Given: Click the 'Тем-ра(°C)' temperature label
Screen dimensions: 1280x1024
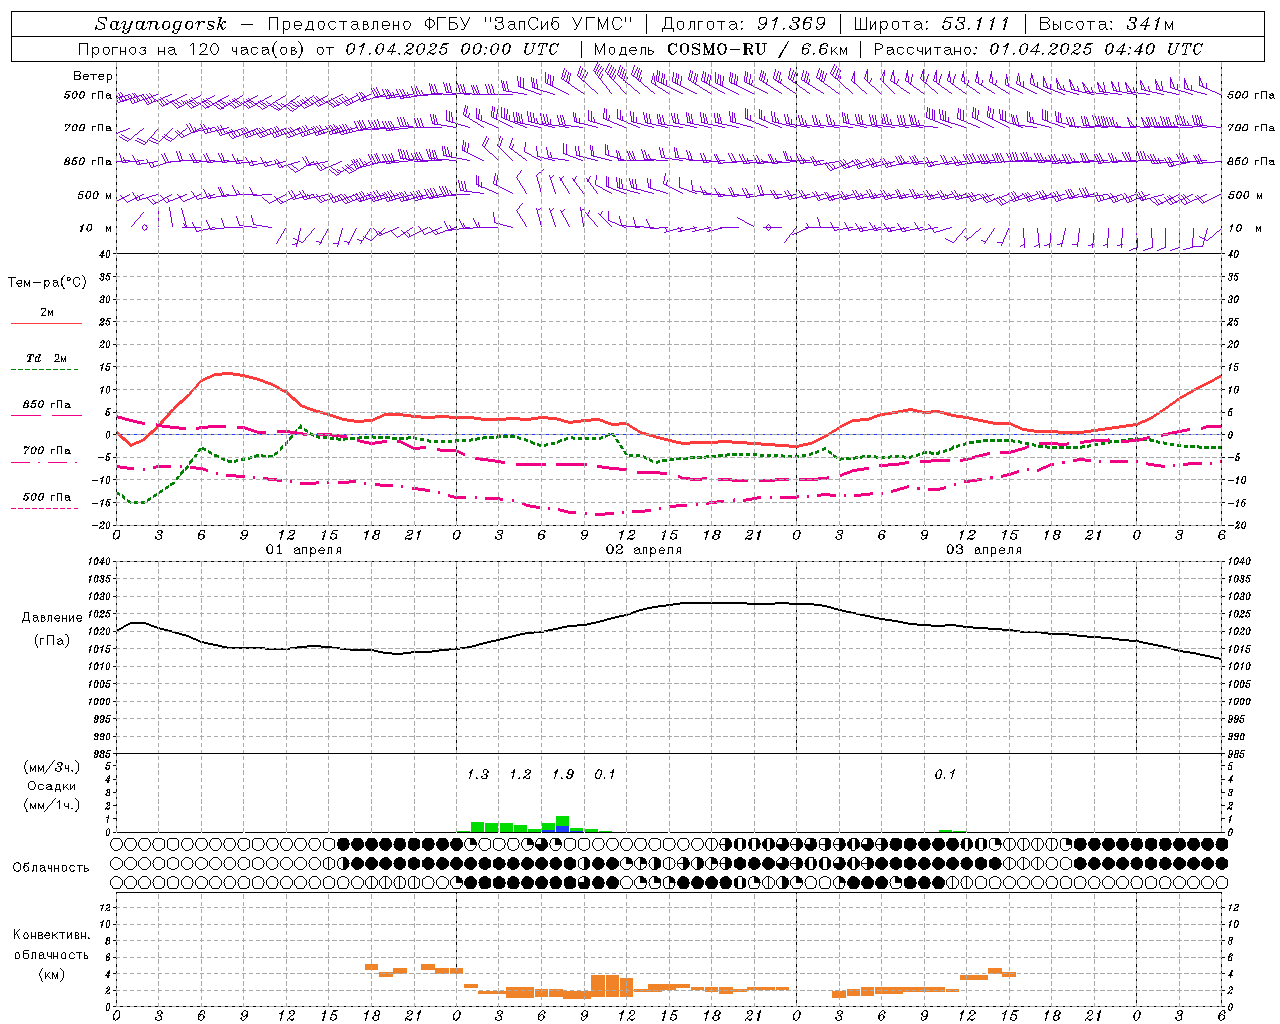Looking at the screenshot, I should [x=47, y=283].
